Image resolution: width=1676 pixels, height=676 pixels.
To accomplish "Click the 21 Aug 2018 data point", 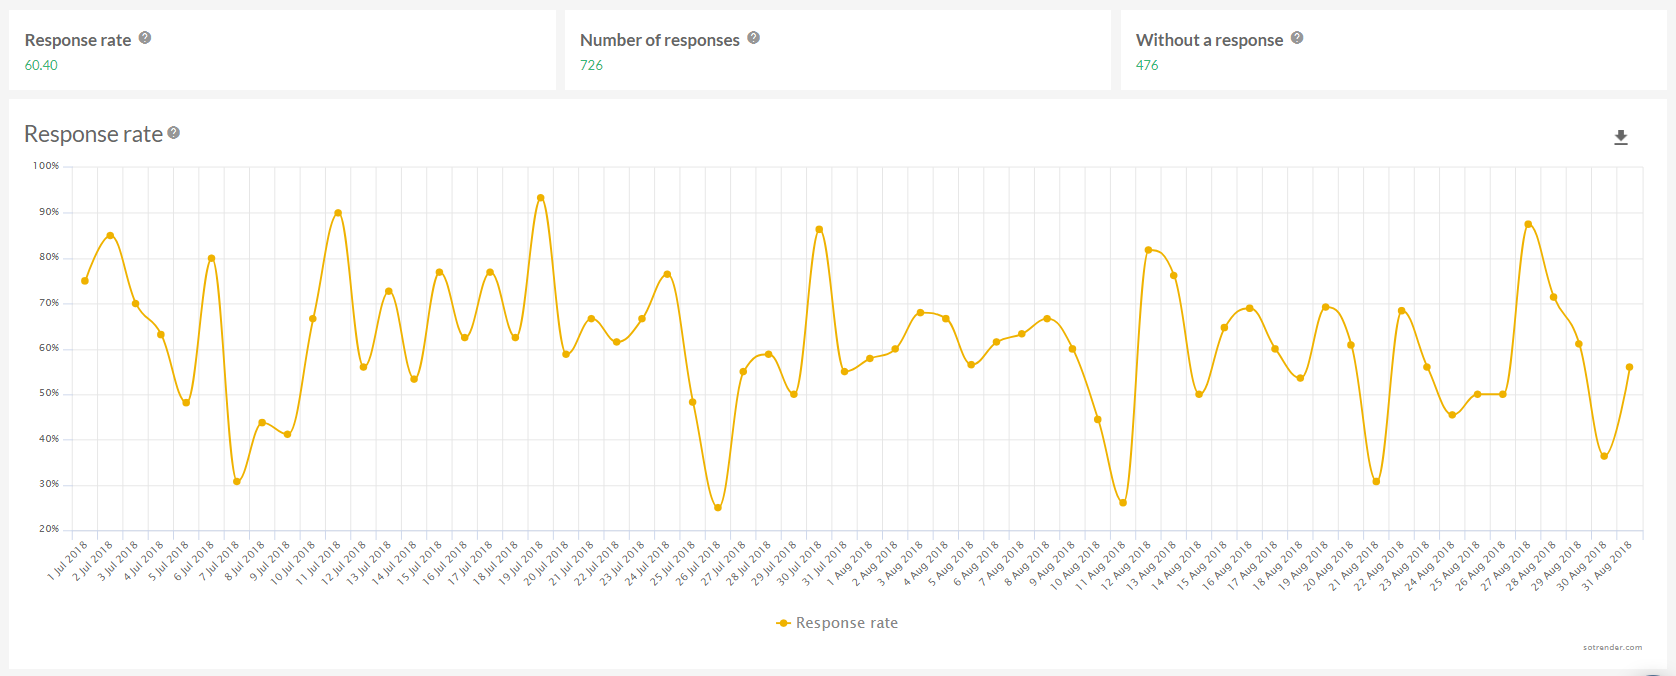I will 1376,482.
